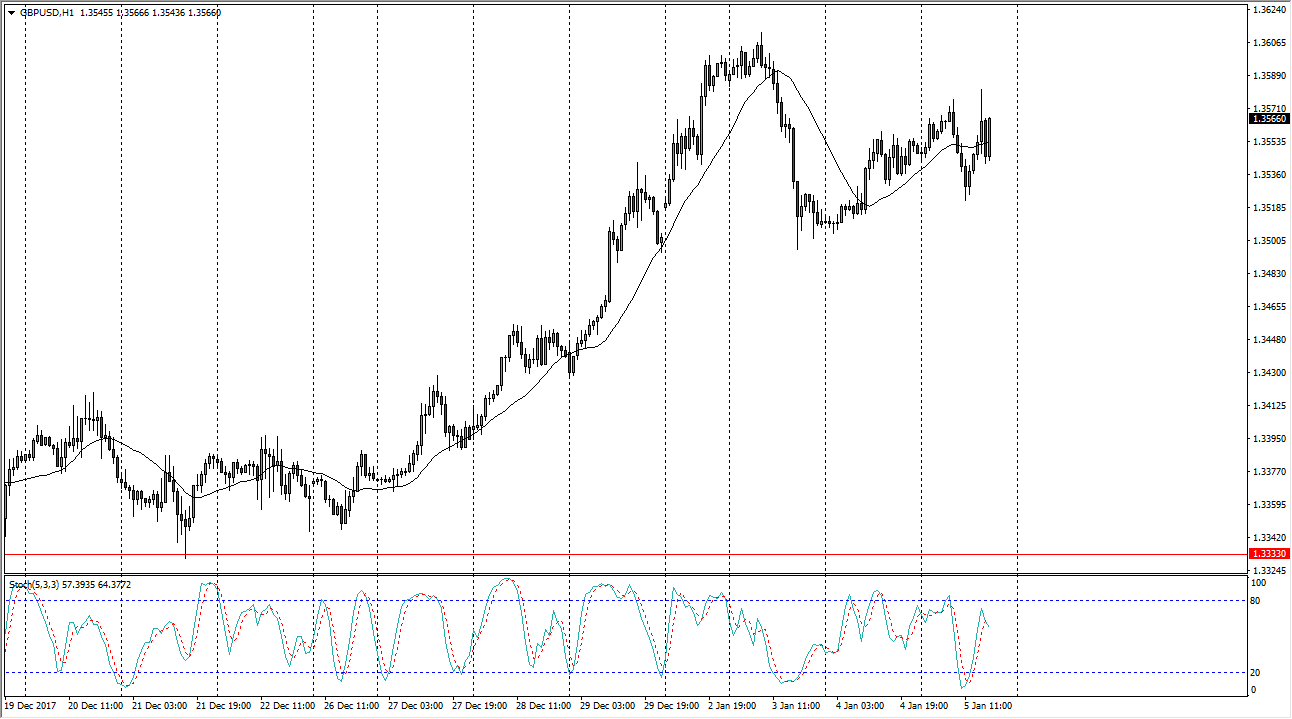Click the red 1.33330 price label

tap(1269, 554)
